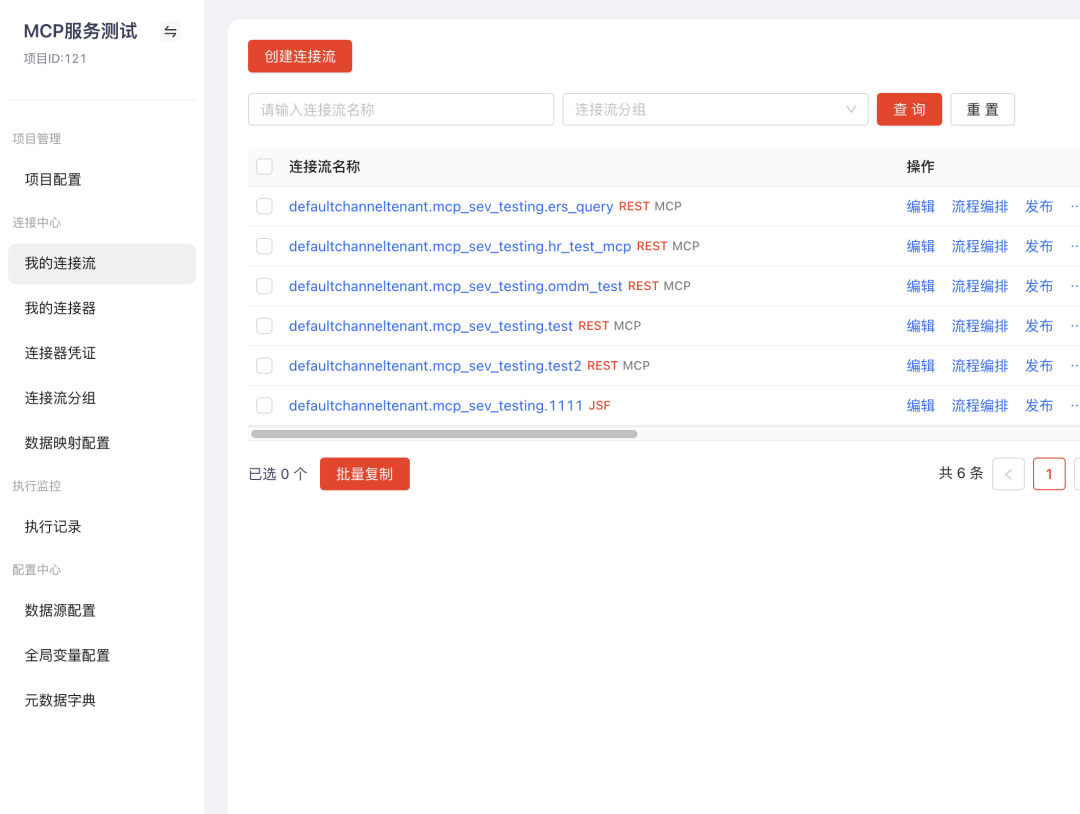Screen dimensions: 1080x814
Task: Open the 连接流分组 dropdown filter
Action: (715, 110)
